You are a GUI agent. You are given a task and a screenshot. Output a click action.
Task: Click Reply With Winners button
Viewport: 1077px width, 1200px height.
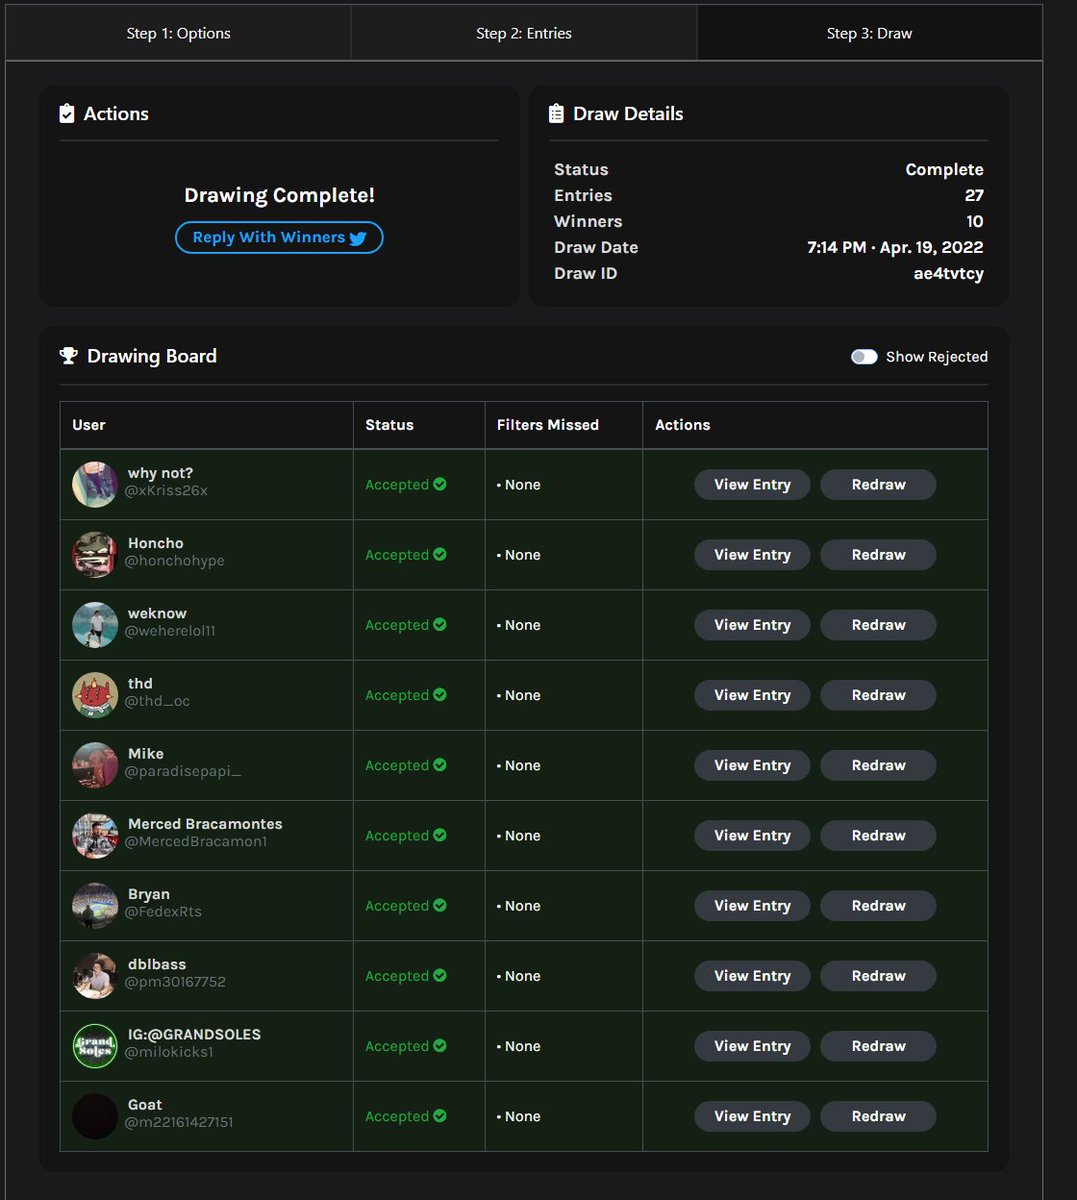pyautogui.click(x=279, y=237)
